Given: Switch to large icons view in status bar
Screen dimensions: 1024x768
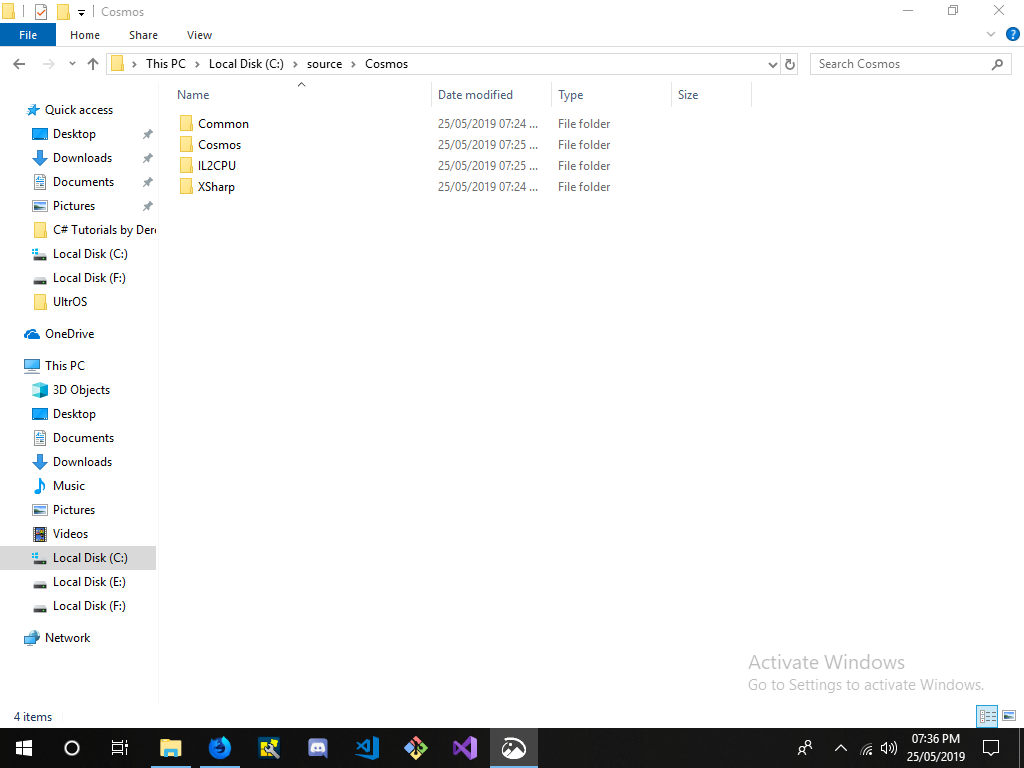Looking at the screenshot, I should [x=1010, y=716].
